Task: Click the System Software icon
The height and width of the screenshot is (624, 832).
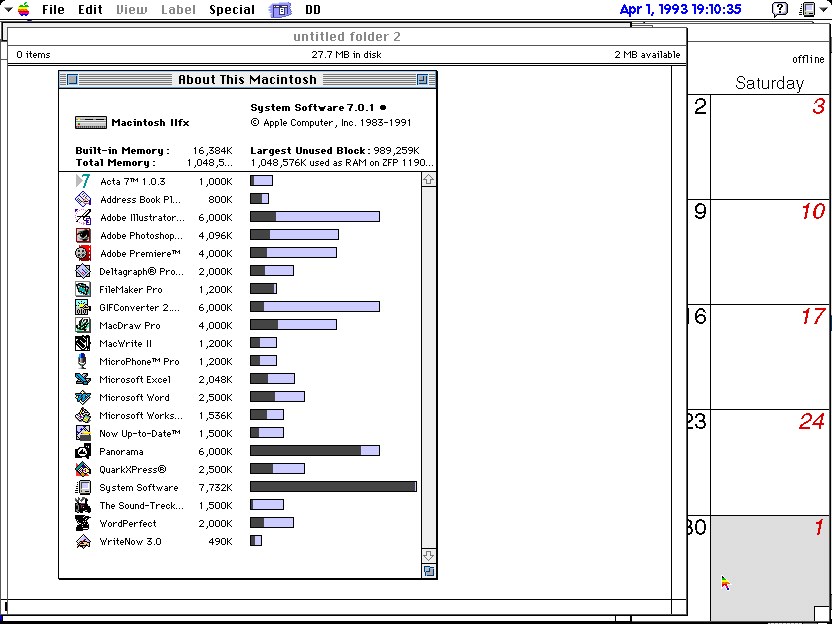Action: 83,488
